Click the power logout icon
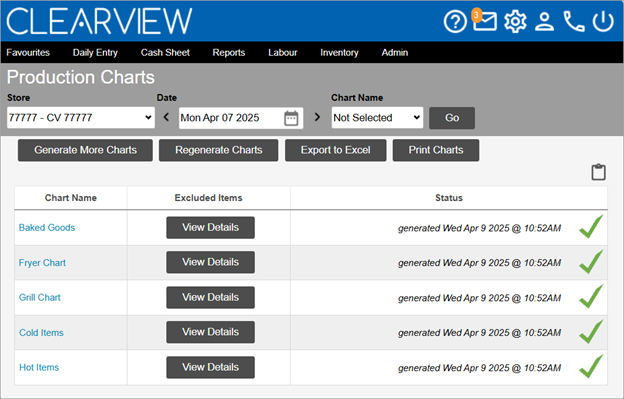This screenshot has width=624, height=399. tap(603, 21)
